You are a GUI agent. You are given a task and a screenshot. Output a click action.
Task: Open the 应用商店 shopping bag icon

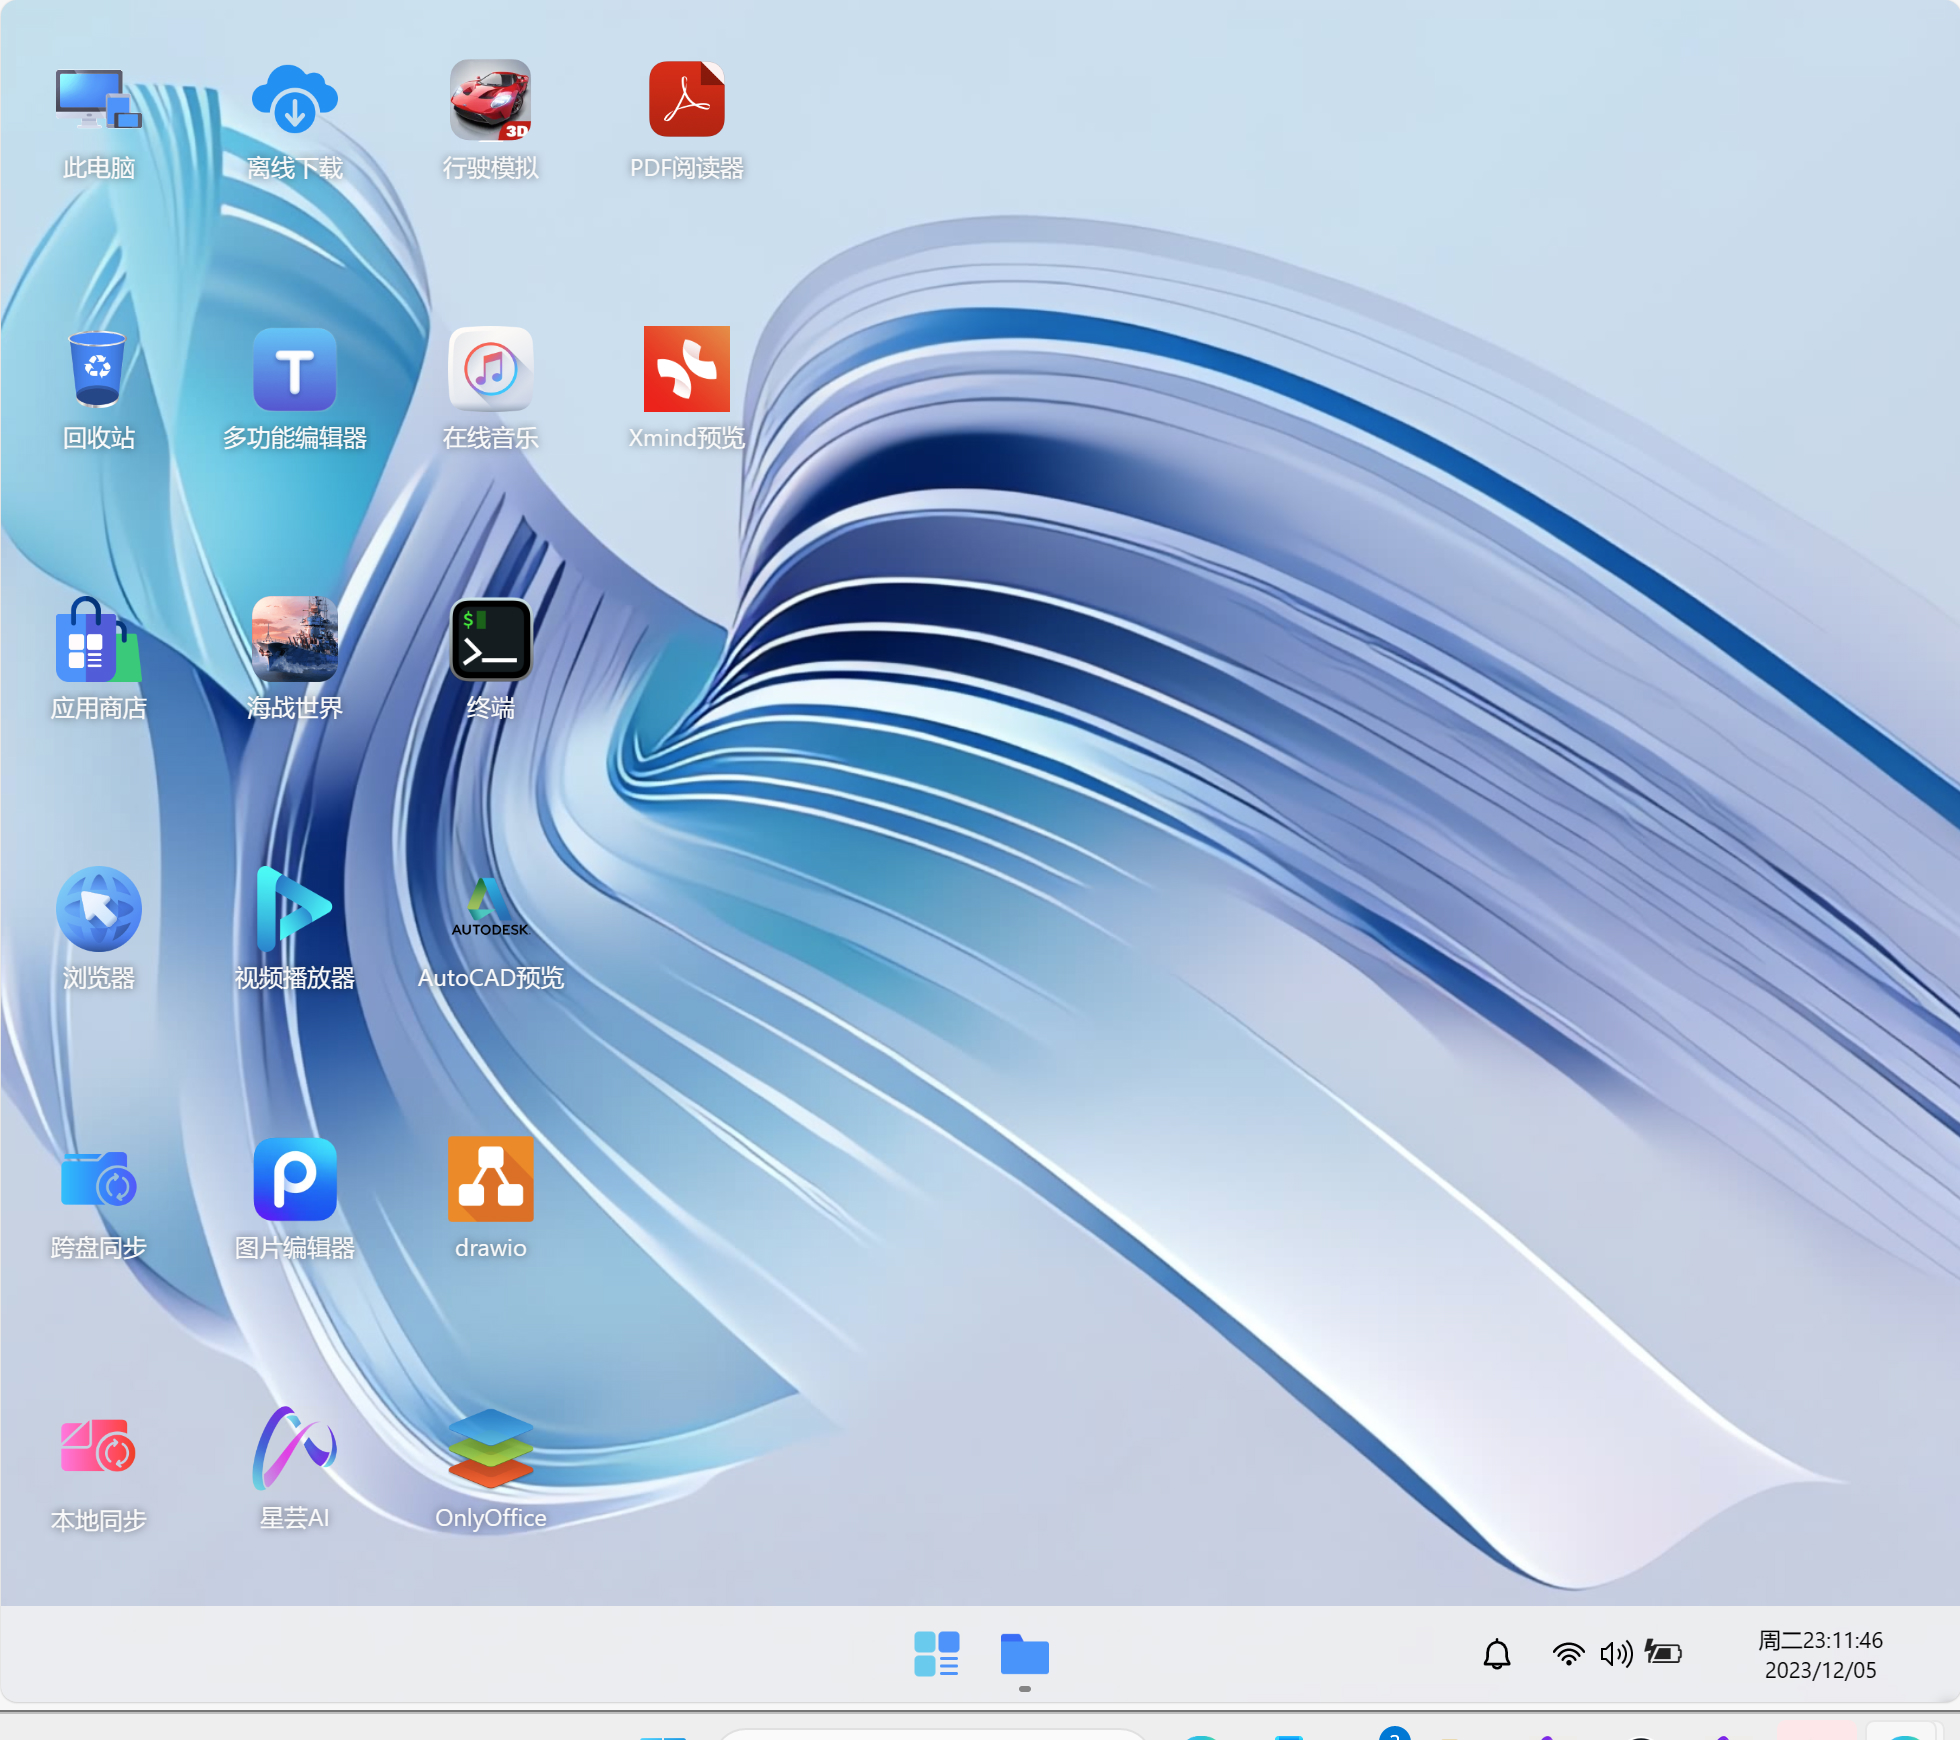click(98, 640)
